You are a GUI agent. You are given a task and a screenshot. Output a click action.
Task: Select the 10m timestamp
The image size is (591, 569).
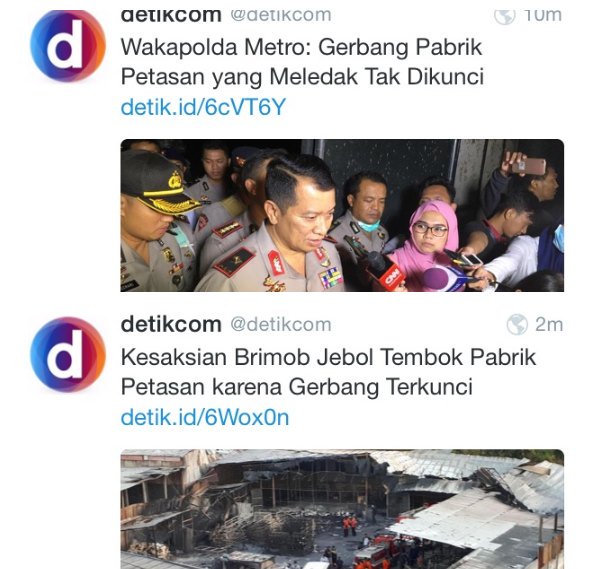coord(543,16)
